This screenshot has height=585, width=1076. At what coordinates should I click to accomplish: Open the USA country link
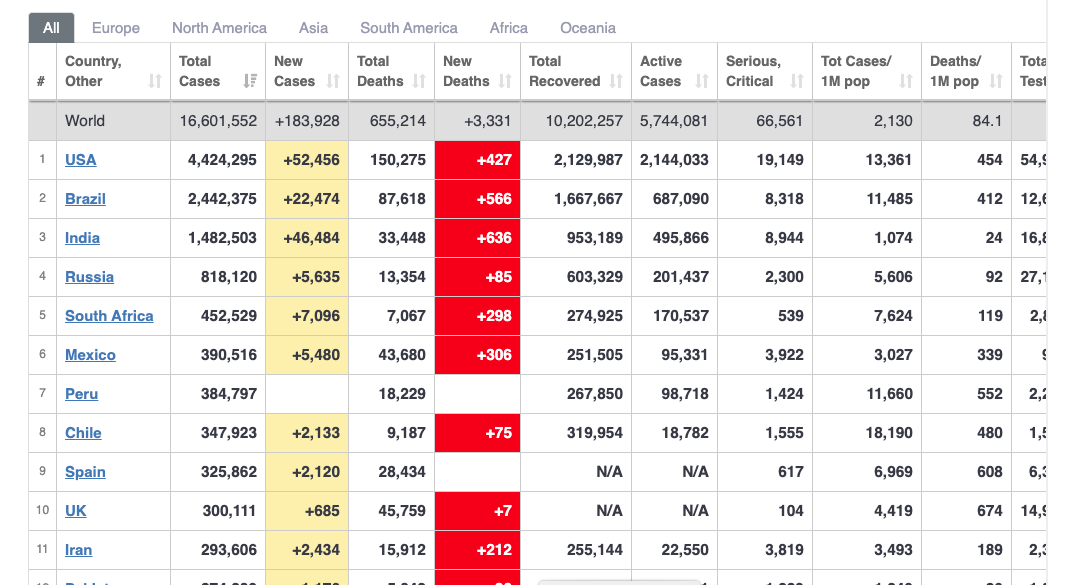coord(81,160)
